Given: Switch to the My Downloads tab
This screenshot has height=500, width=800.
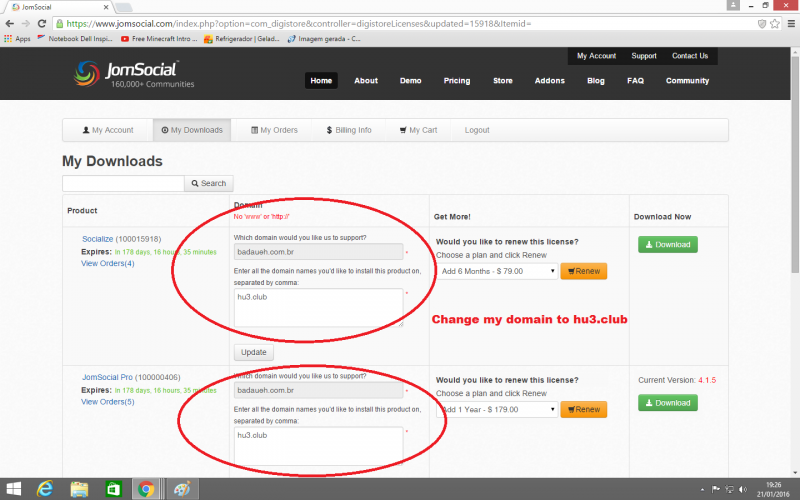Looking at the screenshot, I should (192, 130).
